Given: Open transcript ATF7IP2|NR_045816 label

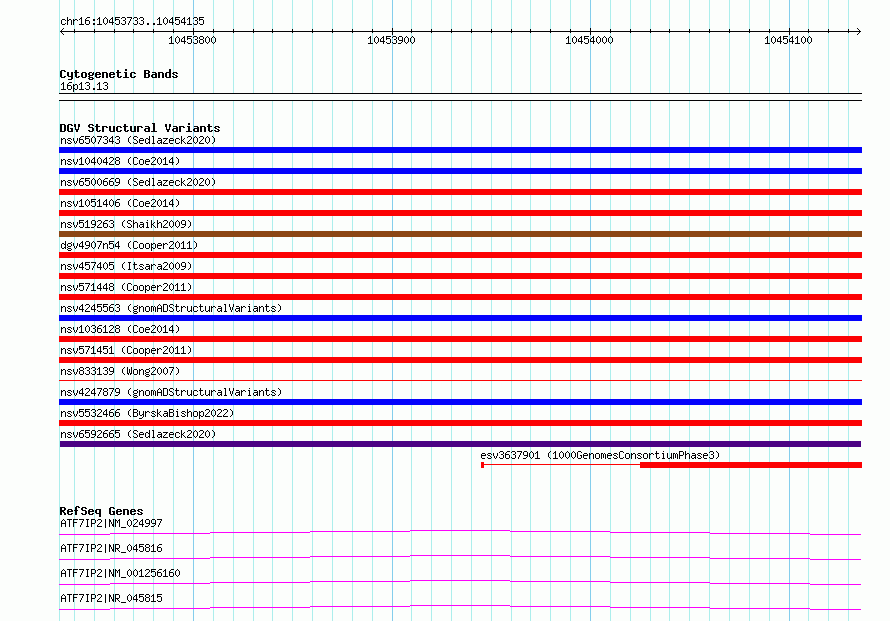Looking at the screenshot, I should point(111,548).
